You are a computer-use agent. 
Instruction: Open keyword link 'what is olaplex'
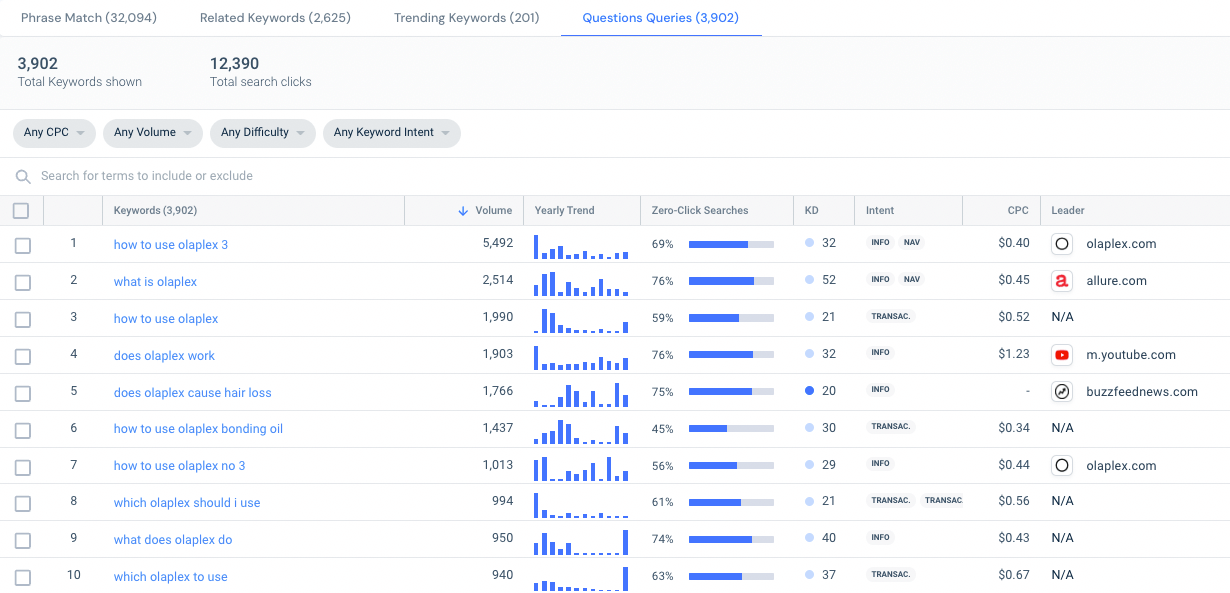(155, 282)
